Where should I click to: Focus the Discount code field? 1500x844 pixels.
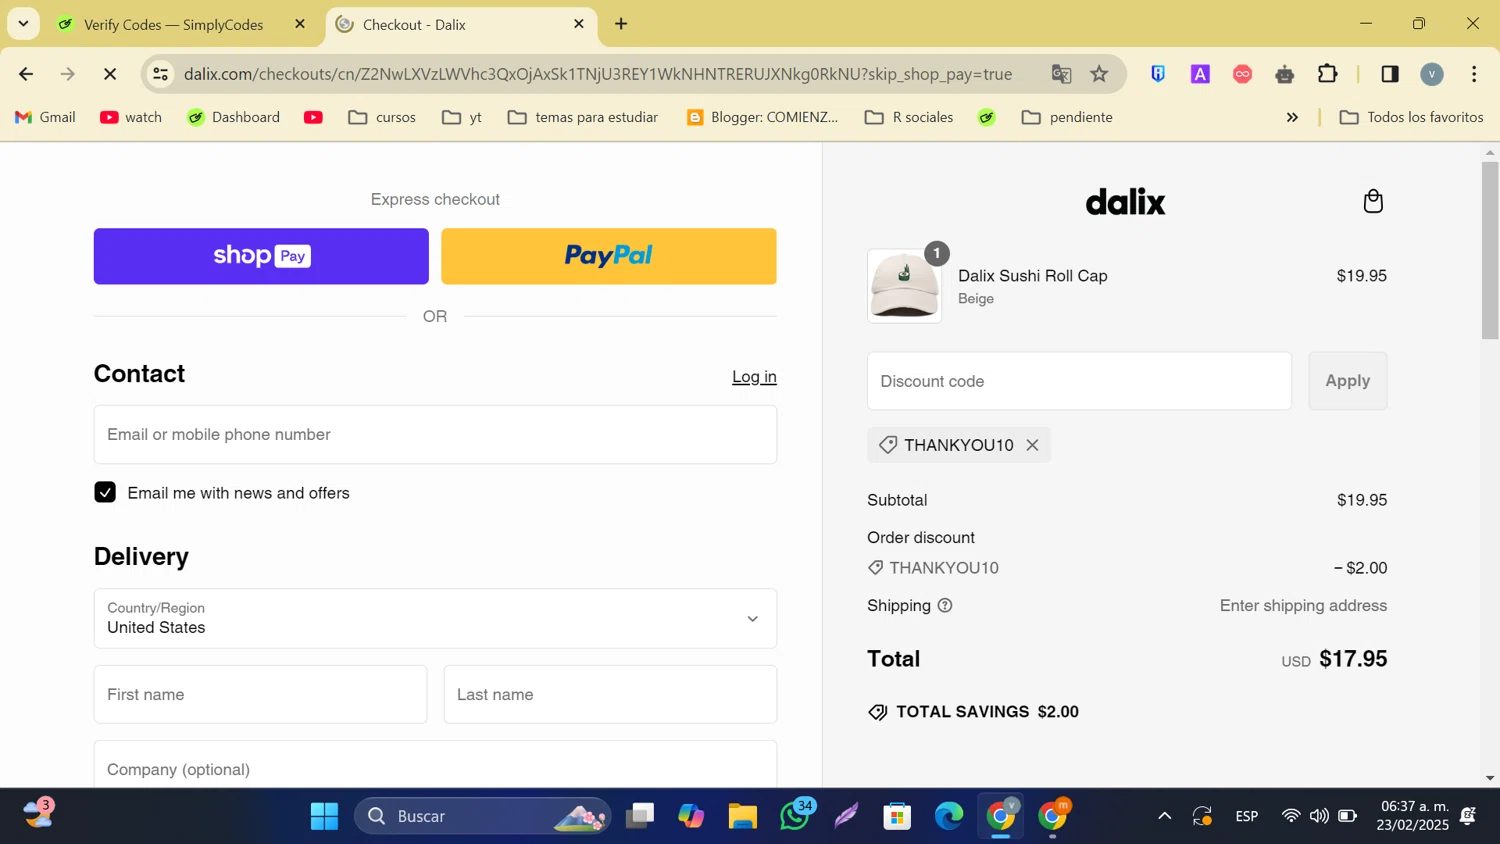pyautogui.click(x=1079, y=381)
